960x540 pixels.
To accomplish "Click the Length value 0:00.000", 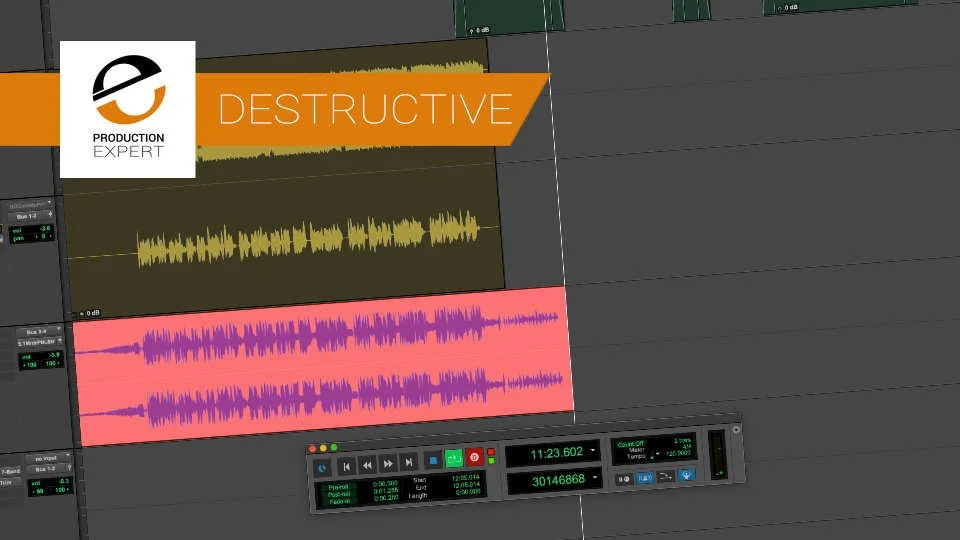I will [x=468, y=492].
